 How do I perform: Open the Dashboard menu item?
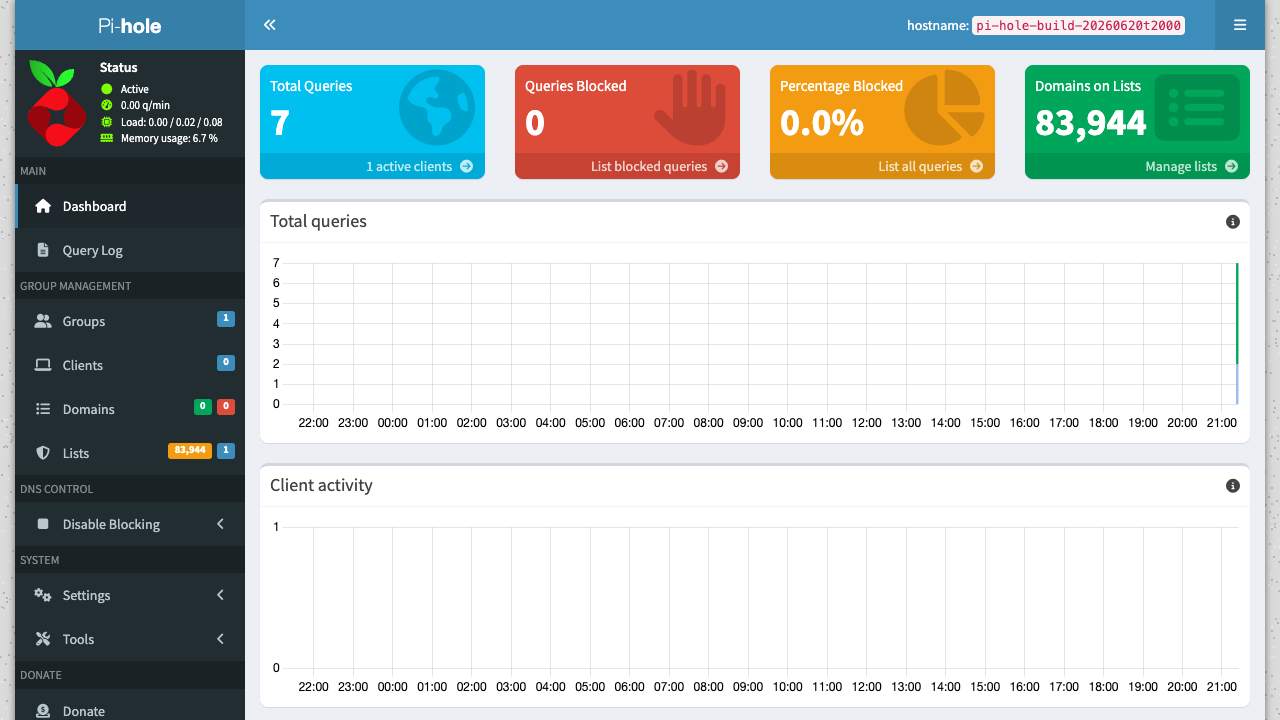pyautogui.click(x=130, y=206)
